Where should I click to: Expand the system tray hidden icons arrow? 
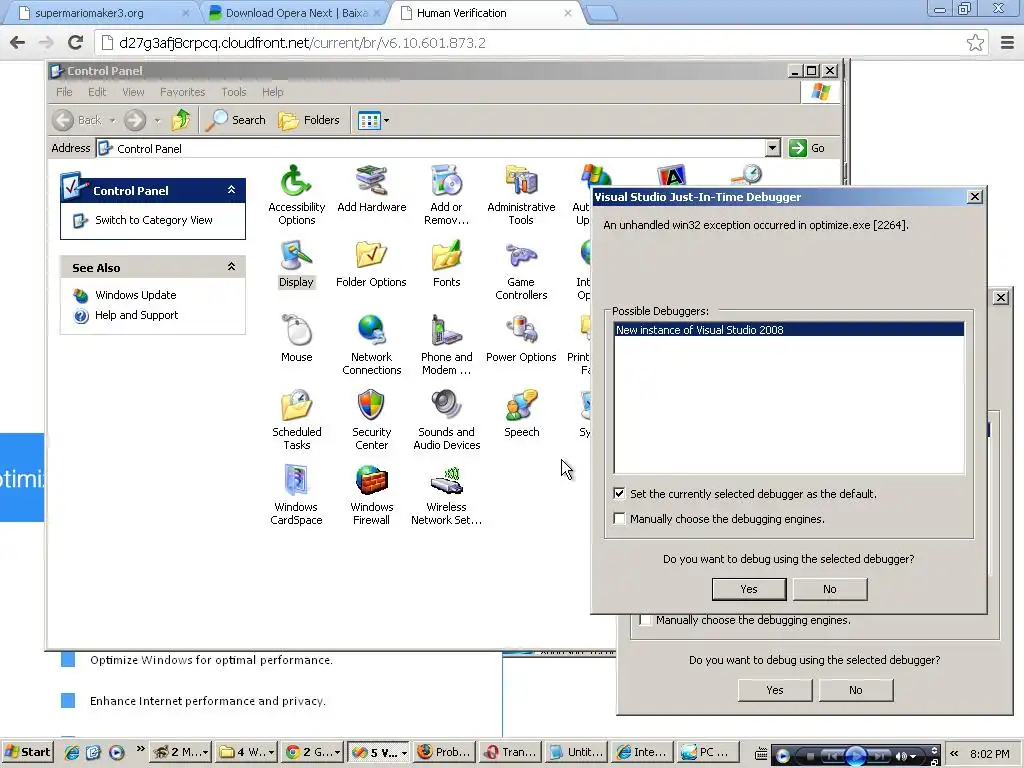954,753
